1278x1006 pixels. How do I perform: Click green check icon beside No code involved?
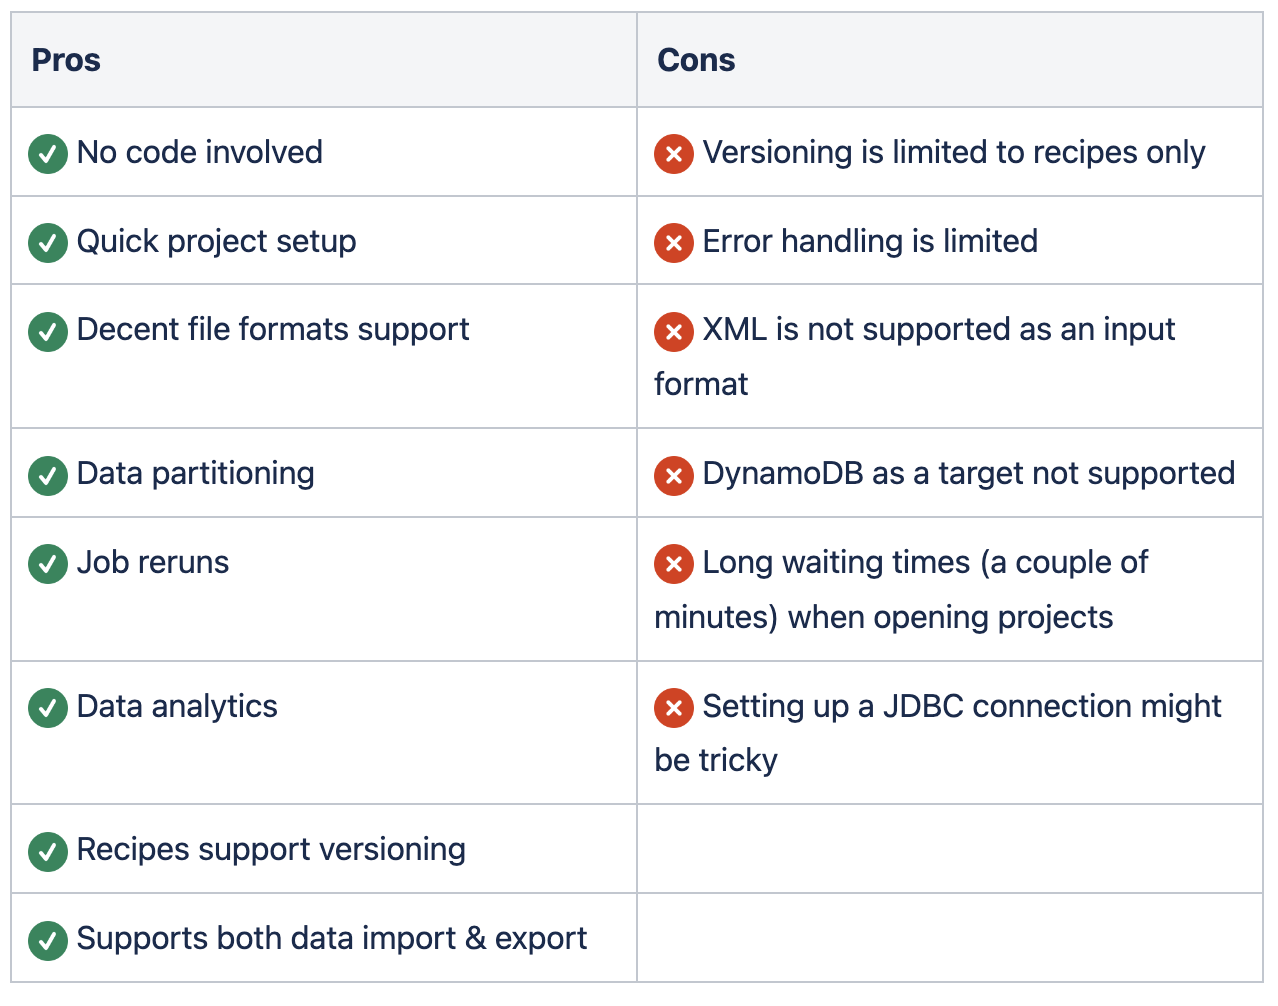(x=48, y=154)
